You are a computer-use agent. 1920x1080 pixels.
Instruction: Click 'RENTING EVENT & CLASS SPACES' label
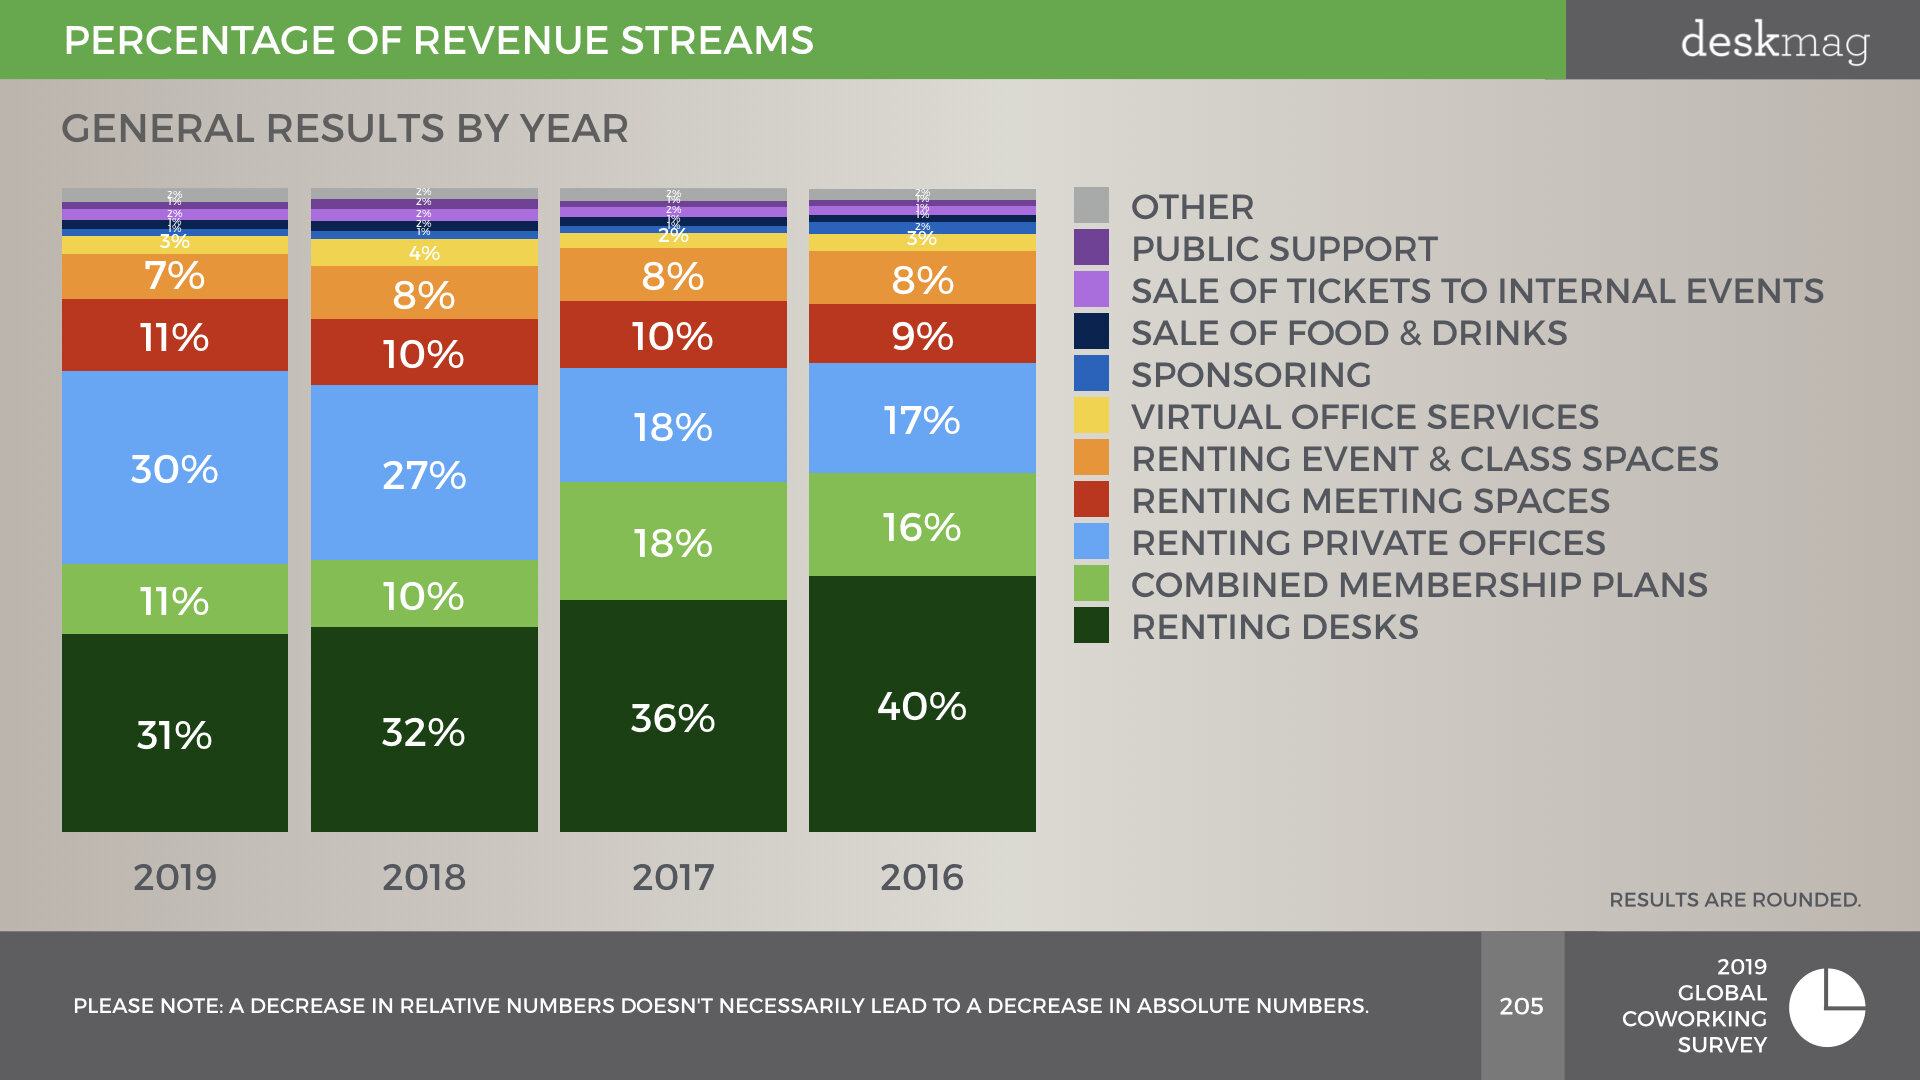(x=1425, y=459)
